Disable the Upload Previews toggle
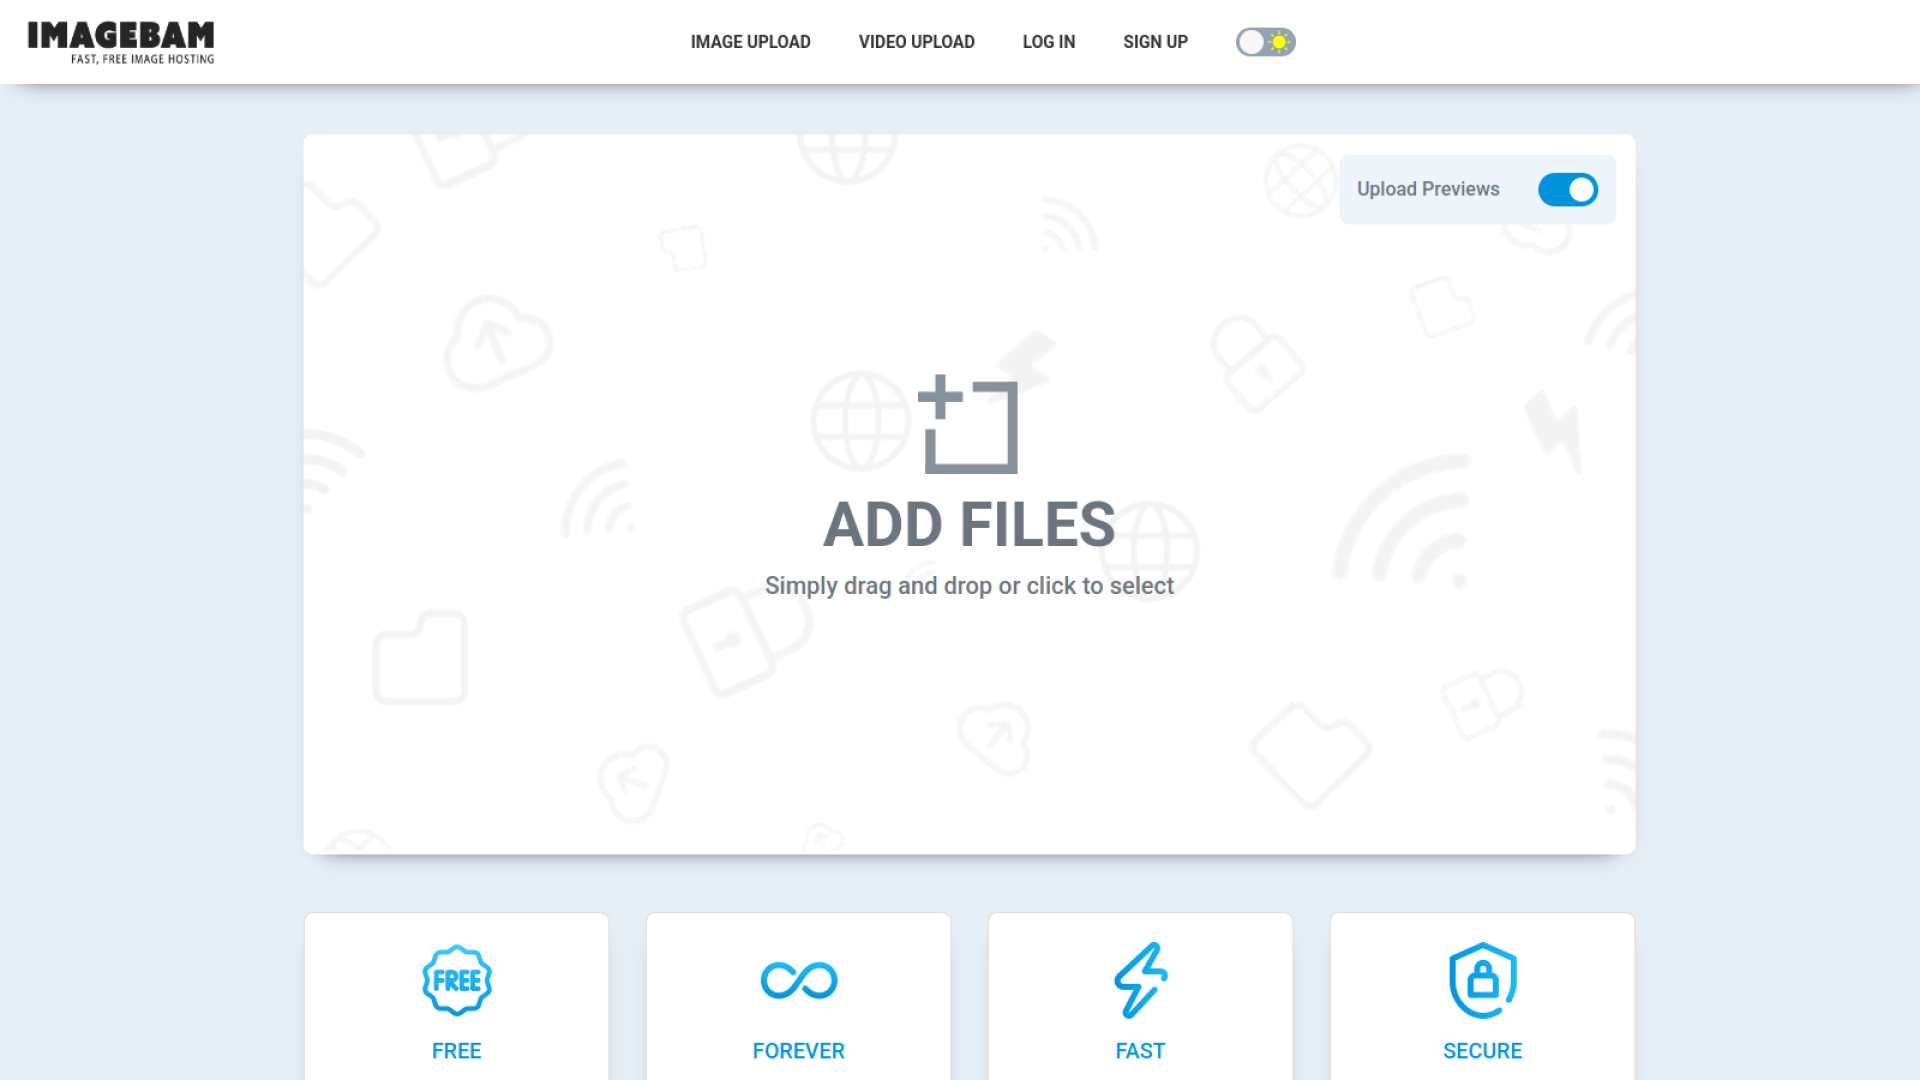Image resolution: width=1920 pixels, height=1080 pixels. click(1567, 190)
